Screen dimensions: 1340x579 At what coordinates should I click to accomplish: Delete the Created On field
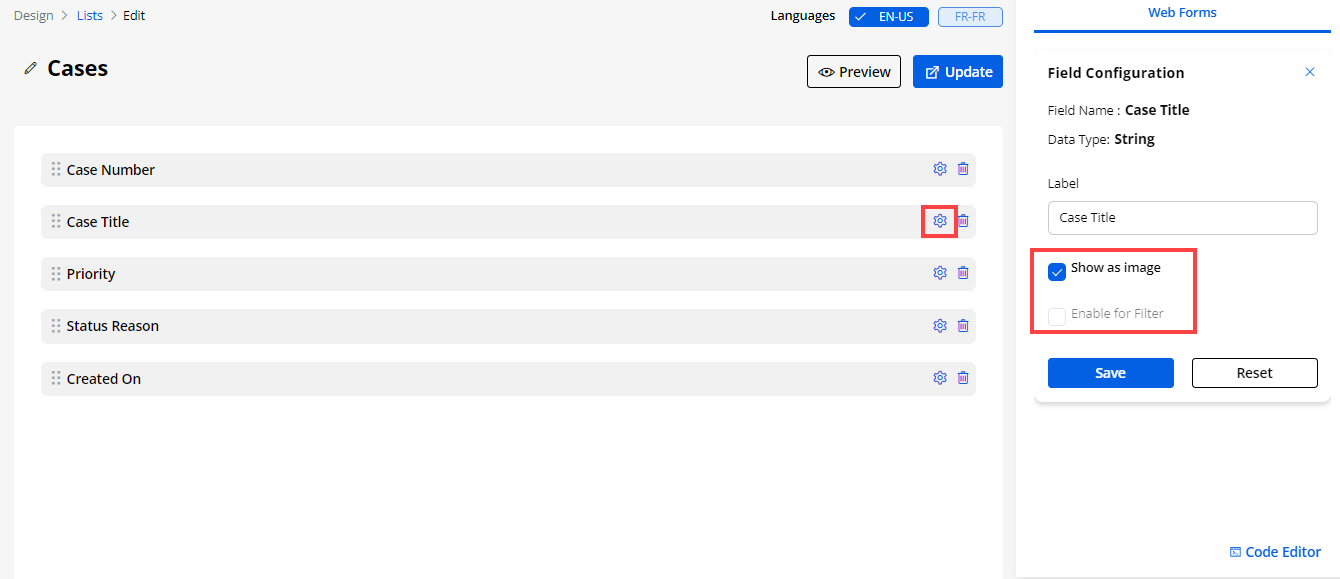coord(963,378)
